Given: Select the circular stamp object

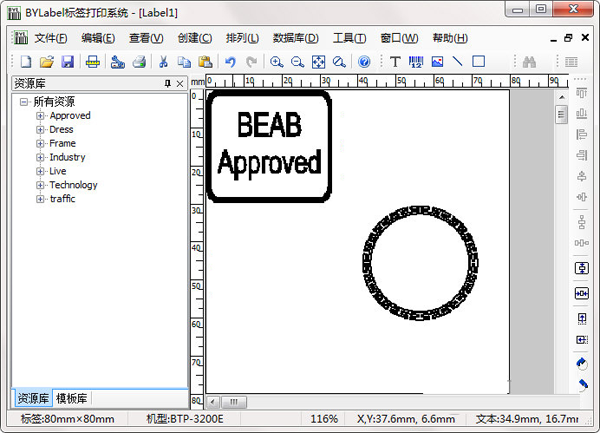Looking at the screenshot, I should pos(420,263).
